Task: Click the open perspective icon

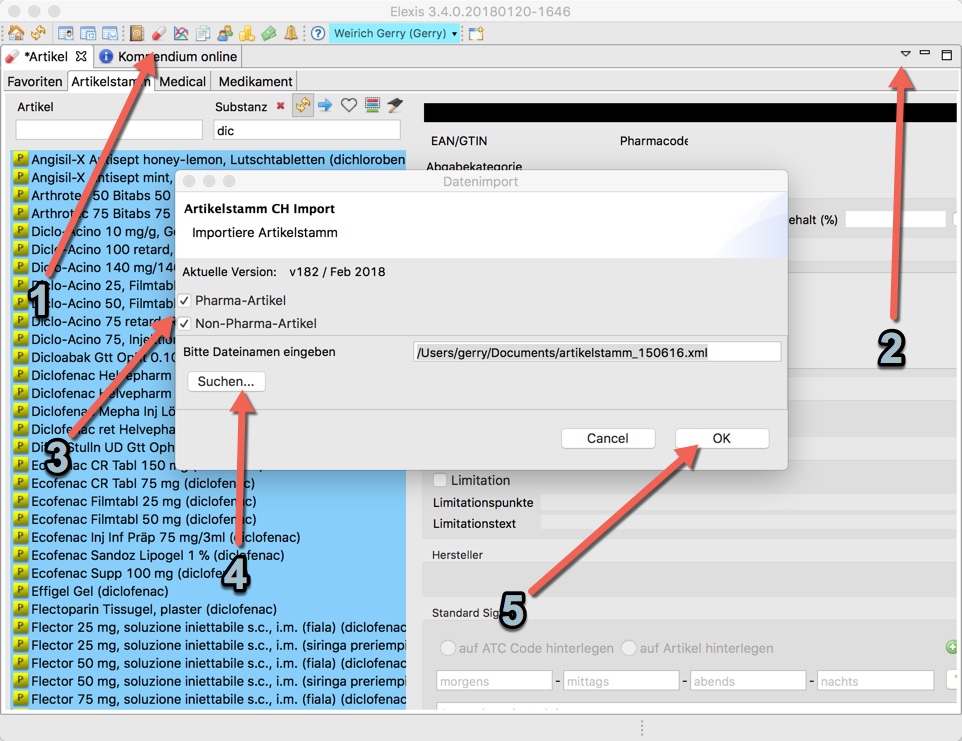Action: (x=477, y=33)
